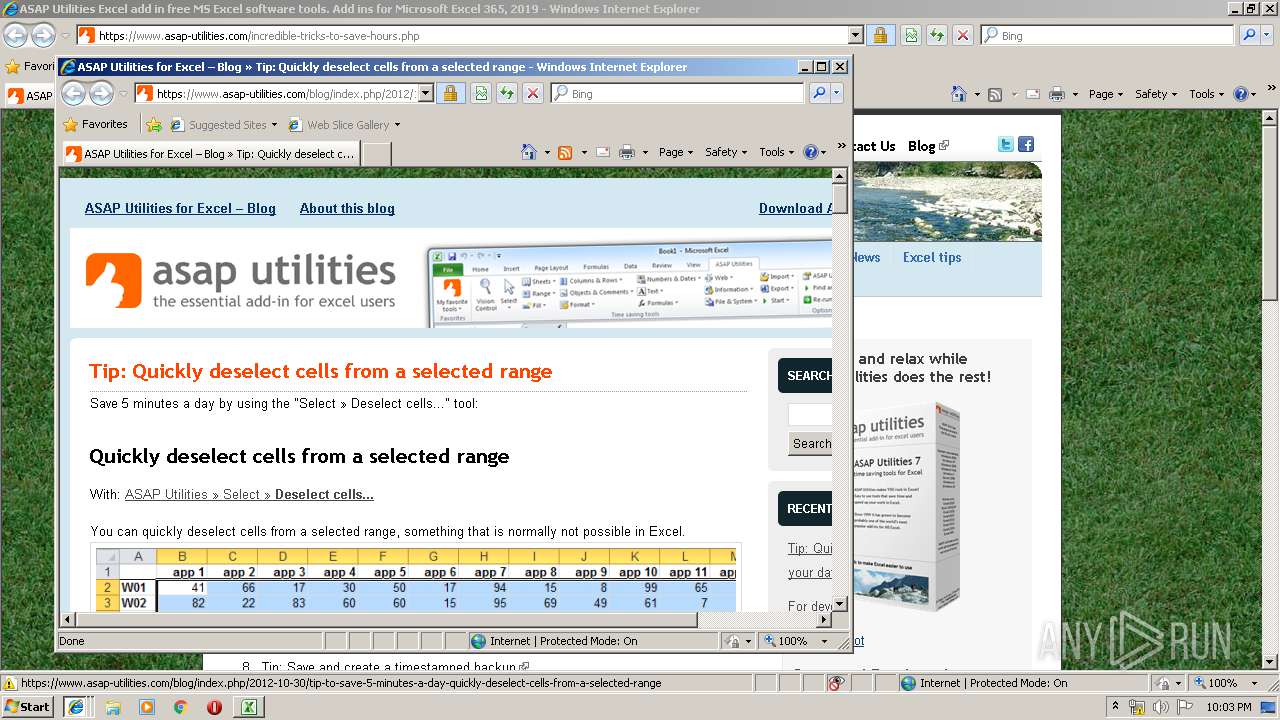Click lock icon in background IE address bar
The height and width of the screenshot is (720, 1280).
tap(880, 35)
